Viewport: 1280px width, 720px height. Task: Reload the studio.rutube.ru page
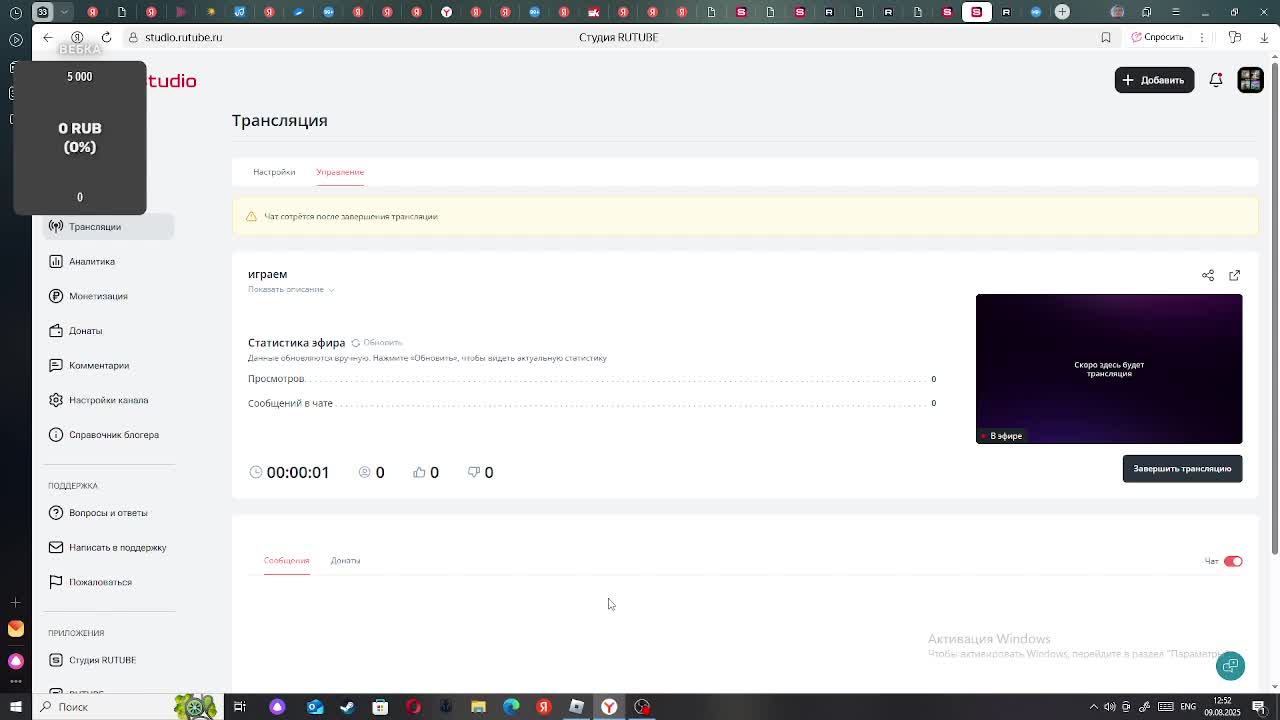click(x=106, y=37)
